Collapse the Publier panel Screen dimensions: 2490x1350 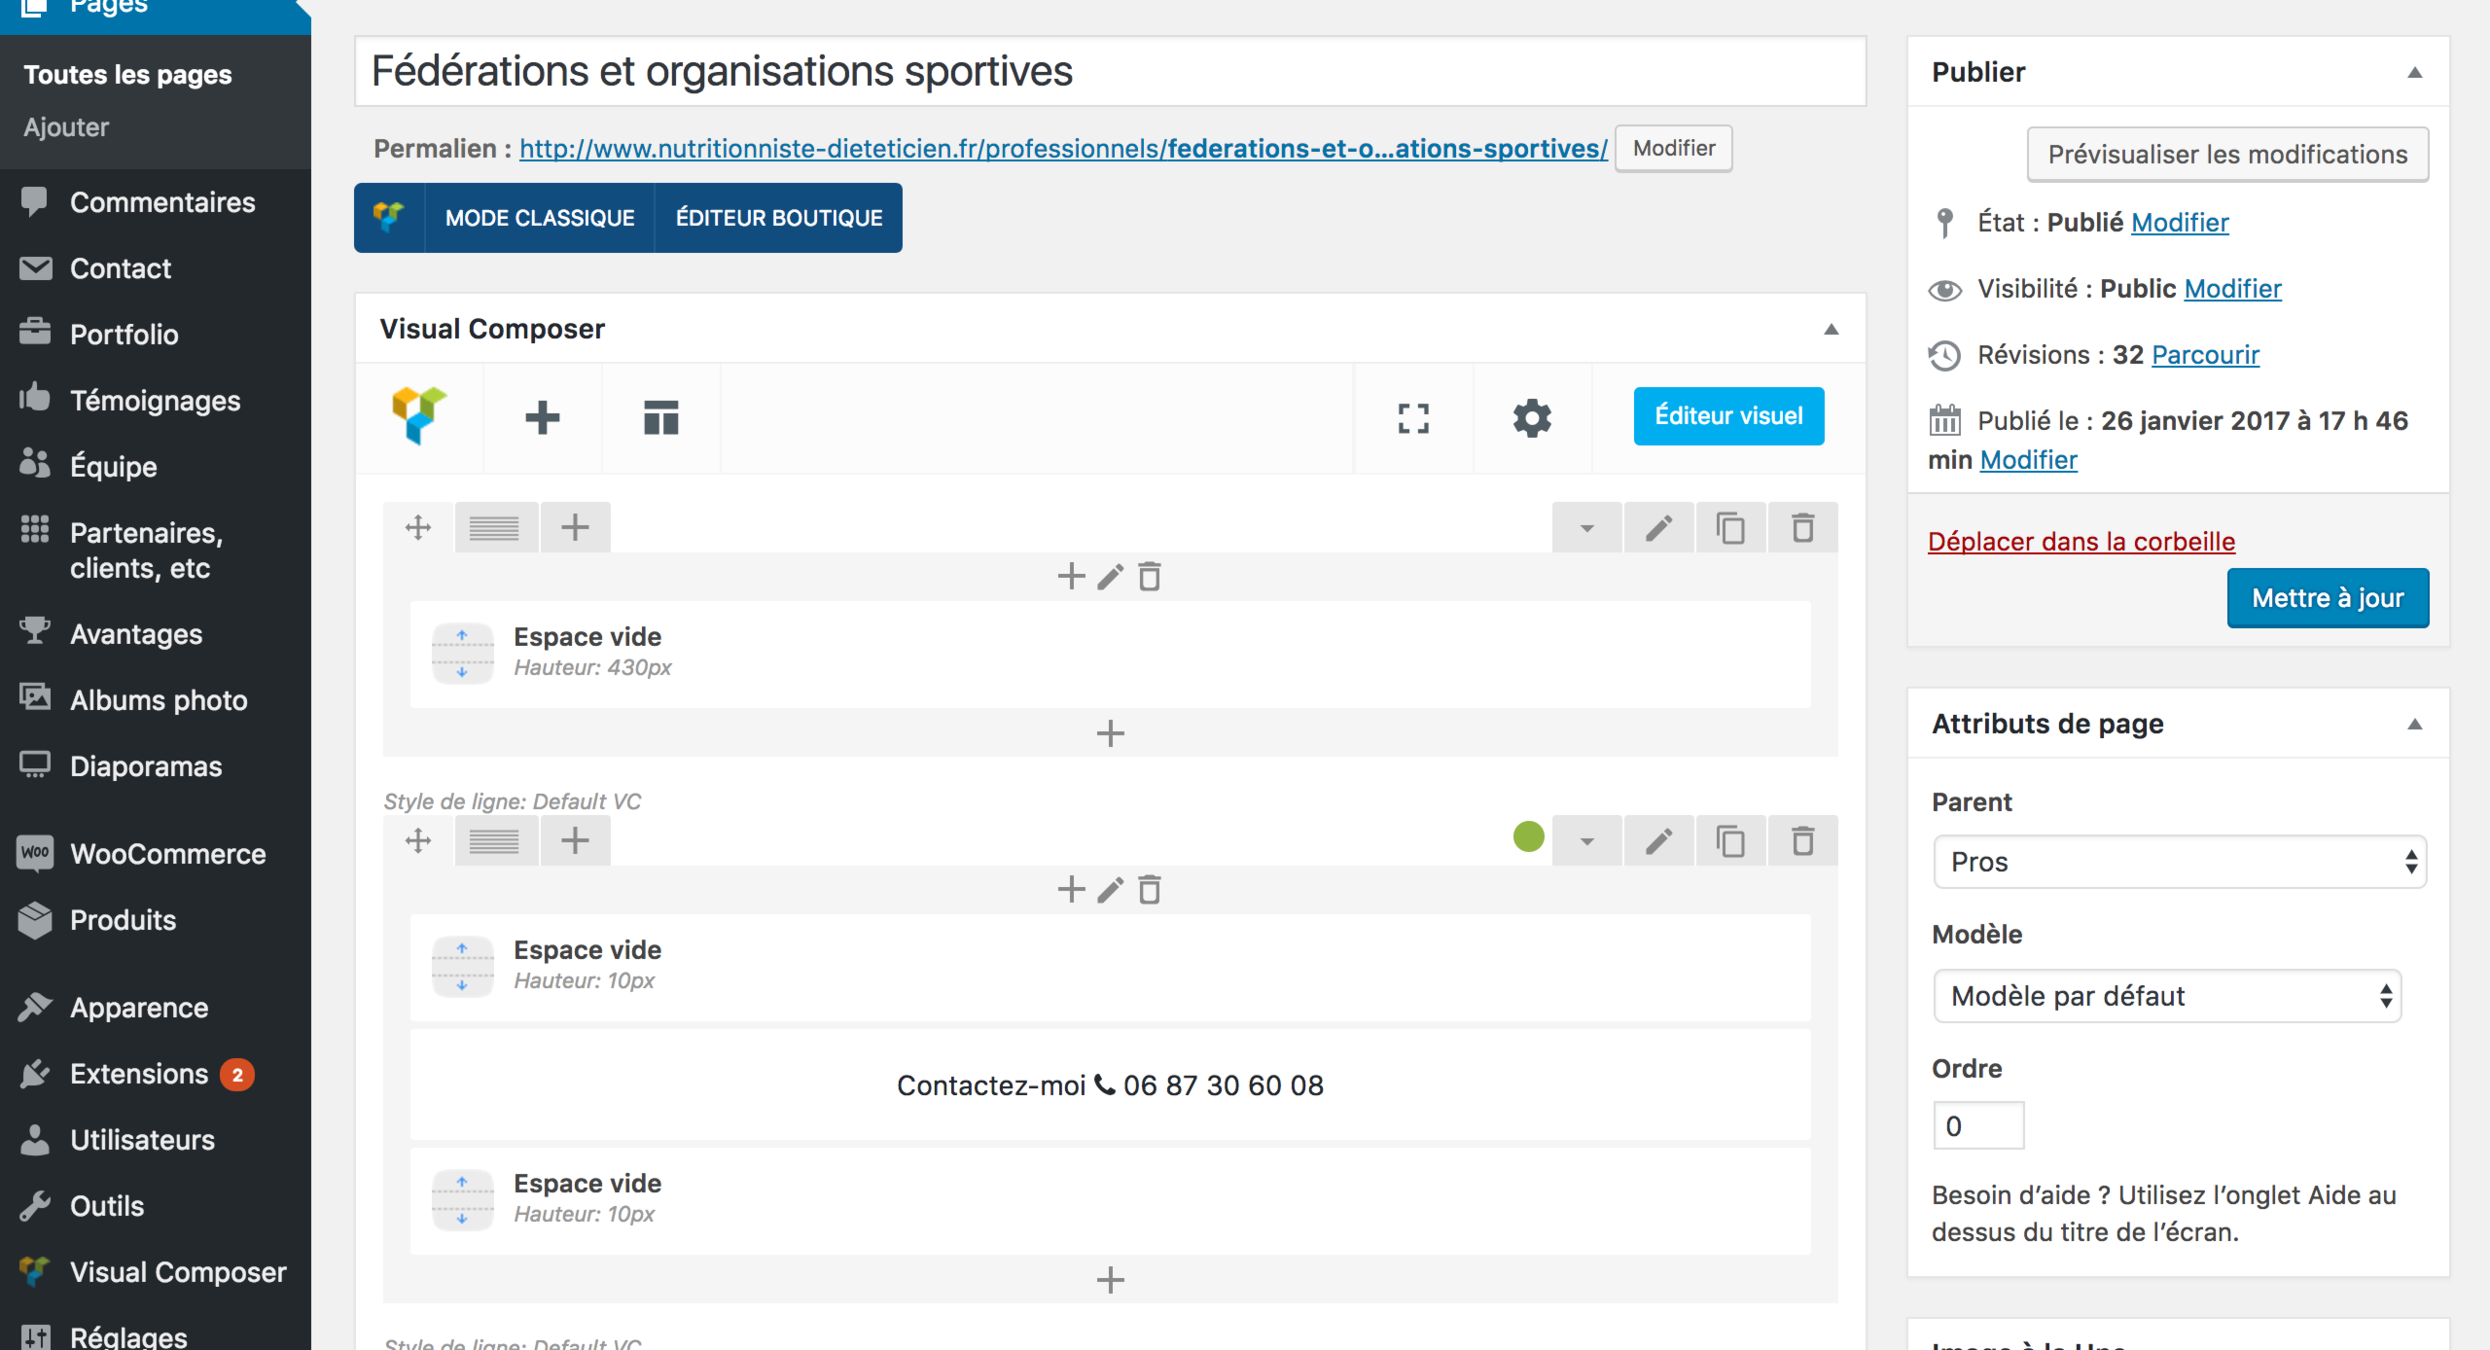point(2414,72)
